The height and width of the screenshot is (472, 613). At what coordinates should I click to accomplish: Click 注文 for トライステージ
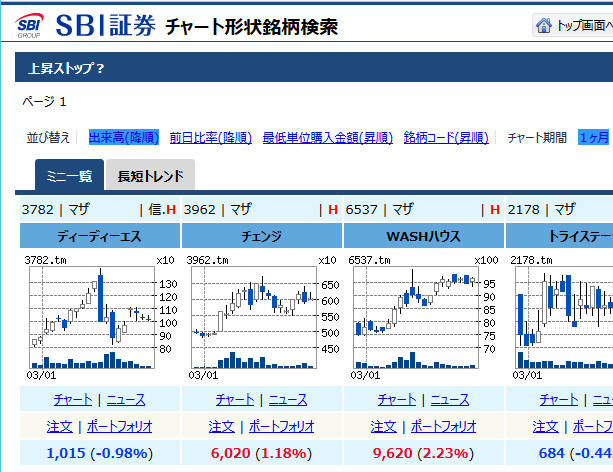click(x=546, y=426)
